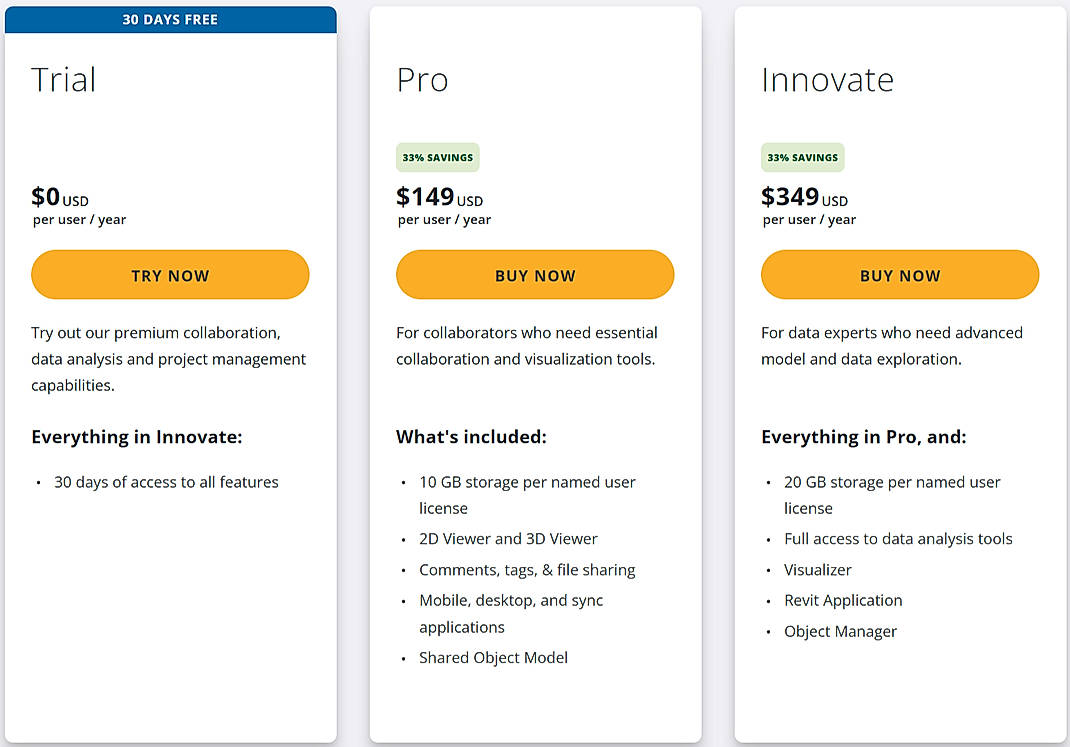Image resolution: width=1070 pixels, height=747 pixels.
Task: Select the Object Manager feature item
Action: pos(840,631)
